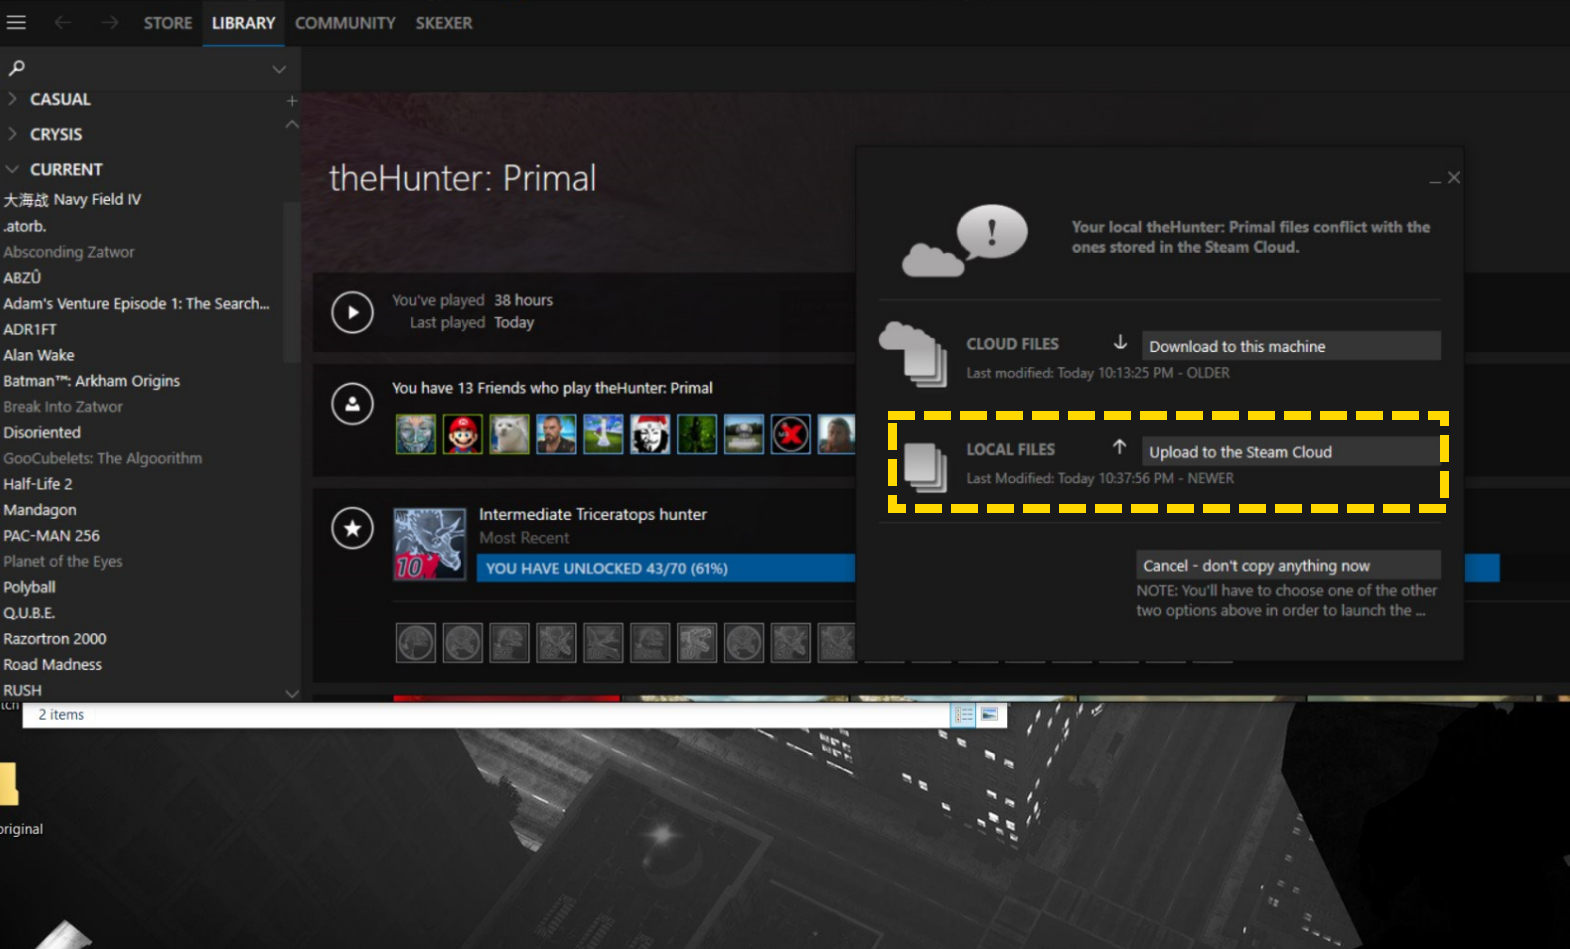Click Download to this machine

click(1291, 346)
